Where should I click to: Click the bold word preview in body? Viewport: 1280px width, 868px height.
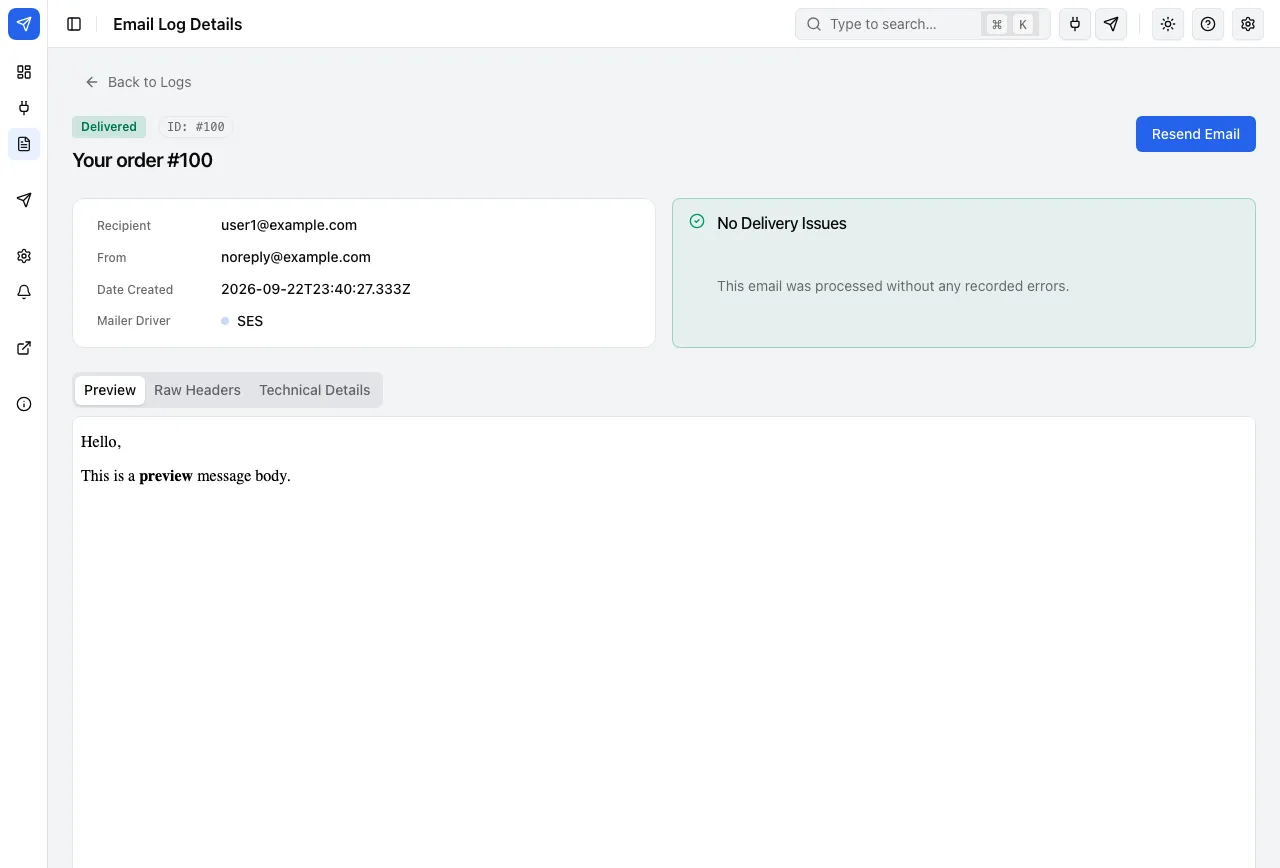pos(166,476)
